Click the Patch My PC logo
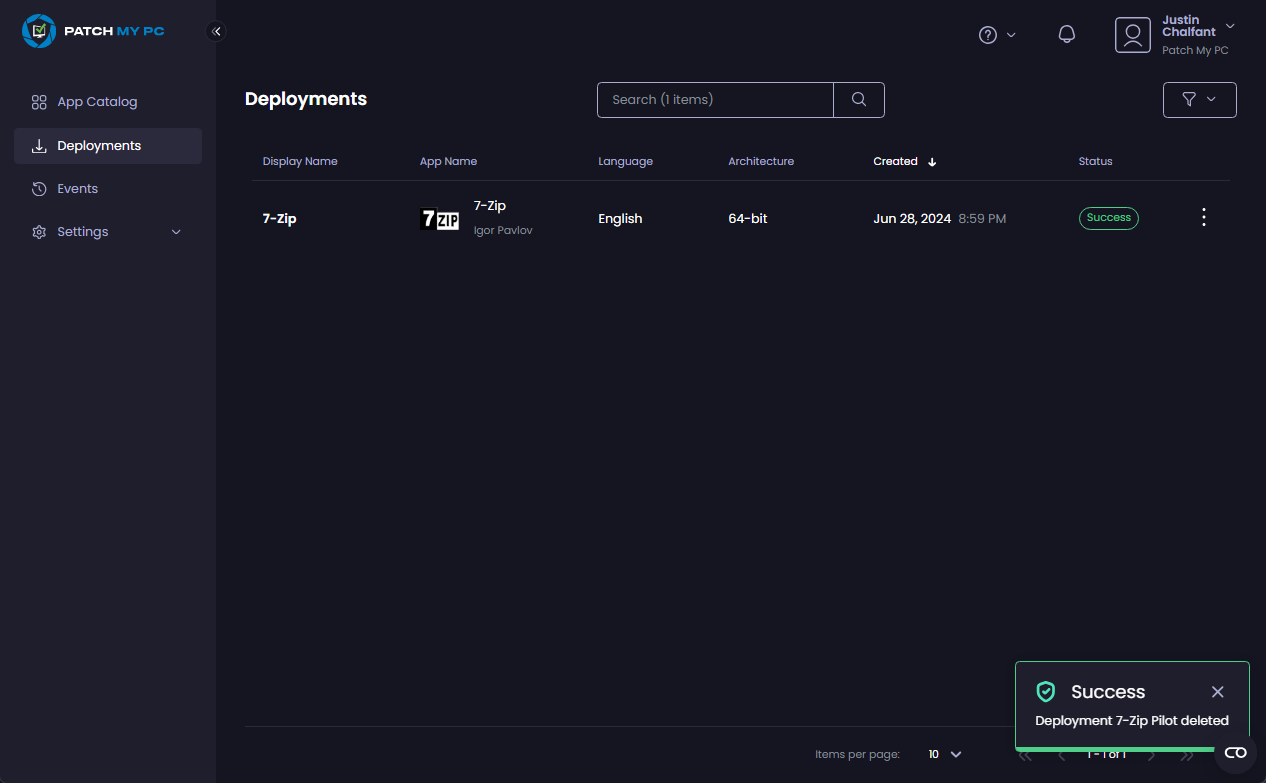Viewport: 1266px width, 783px height. tap(93, 31)
